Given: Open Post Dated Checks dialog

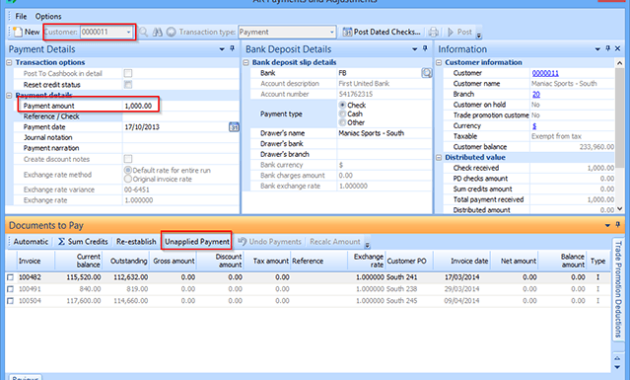Looking at the screenshot, I should 382,32.
